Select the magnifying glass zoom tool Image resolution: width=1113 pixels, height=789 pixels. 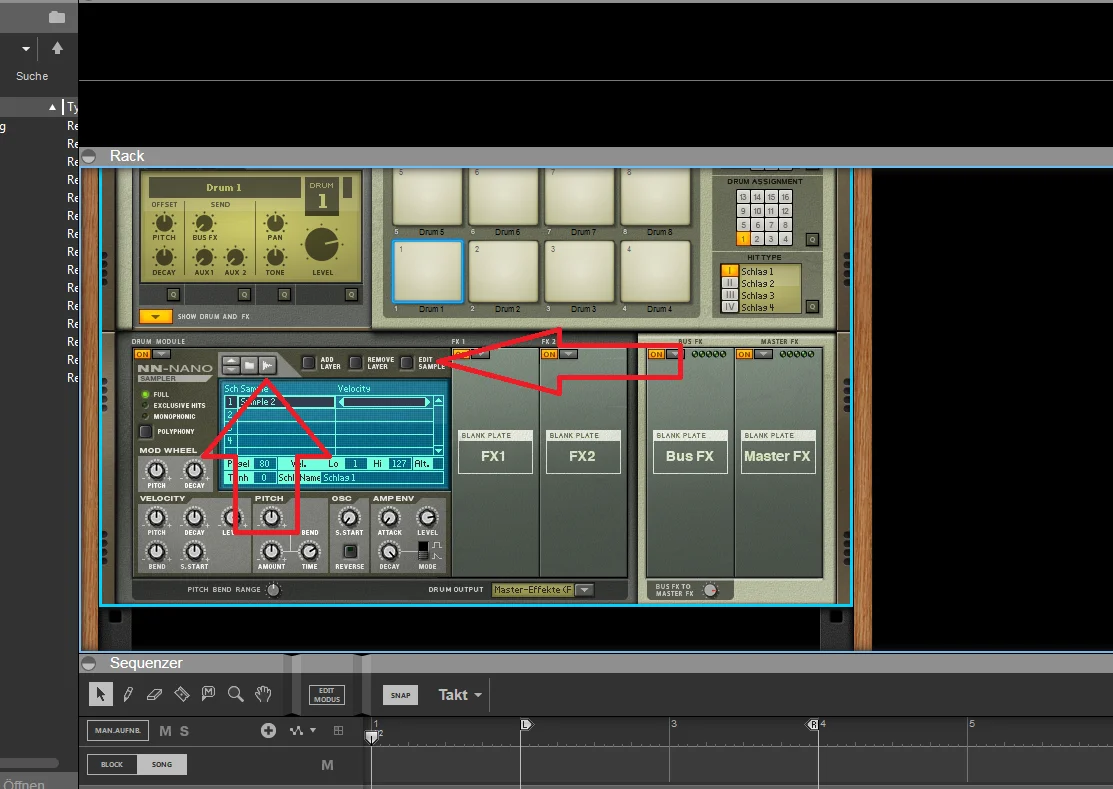[236, 694]
